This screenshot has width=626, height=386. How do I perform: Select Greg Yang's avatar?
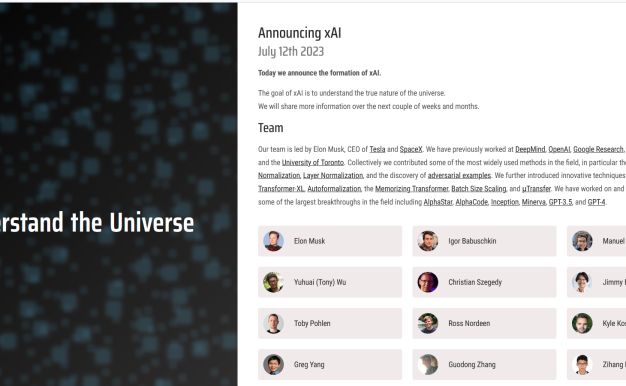[x=273, y=364]
